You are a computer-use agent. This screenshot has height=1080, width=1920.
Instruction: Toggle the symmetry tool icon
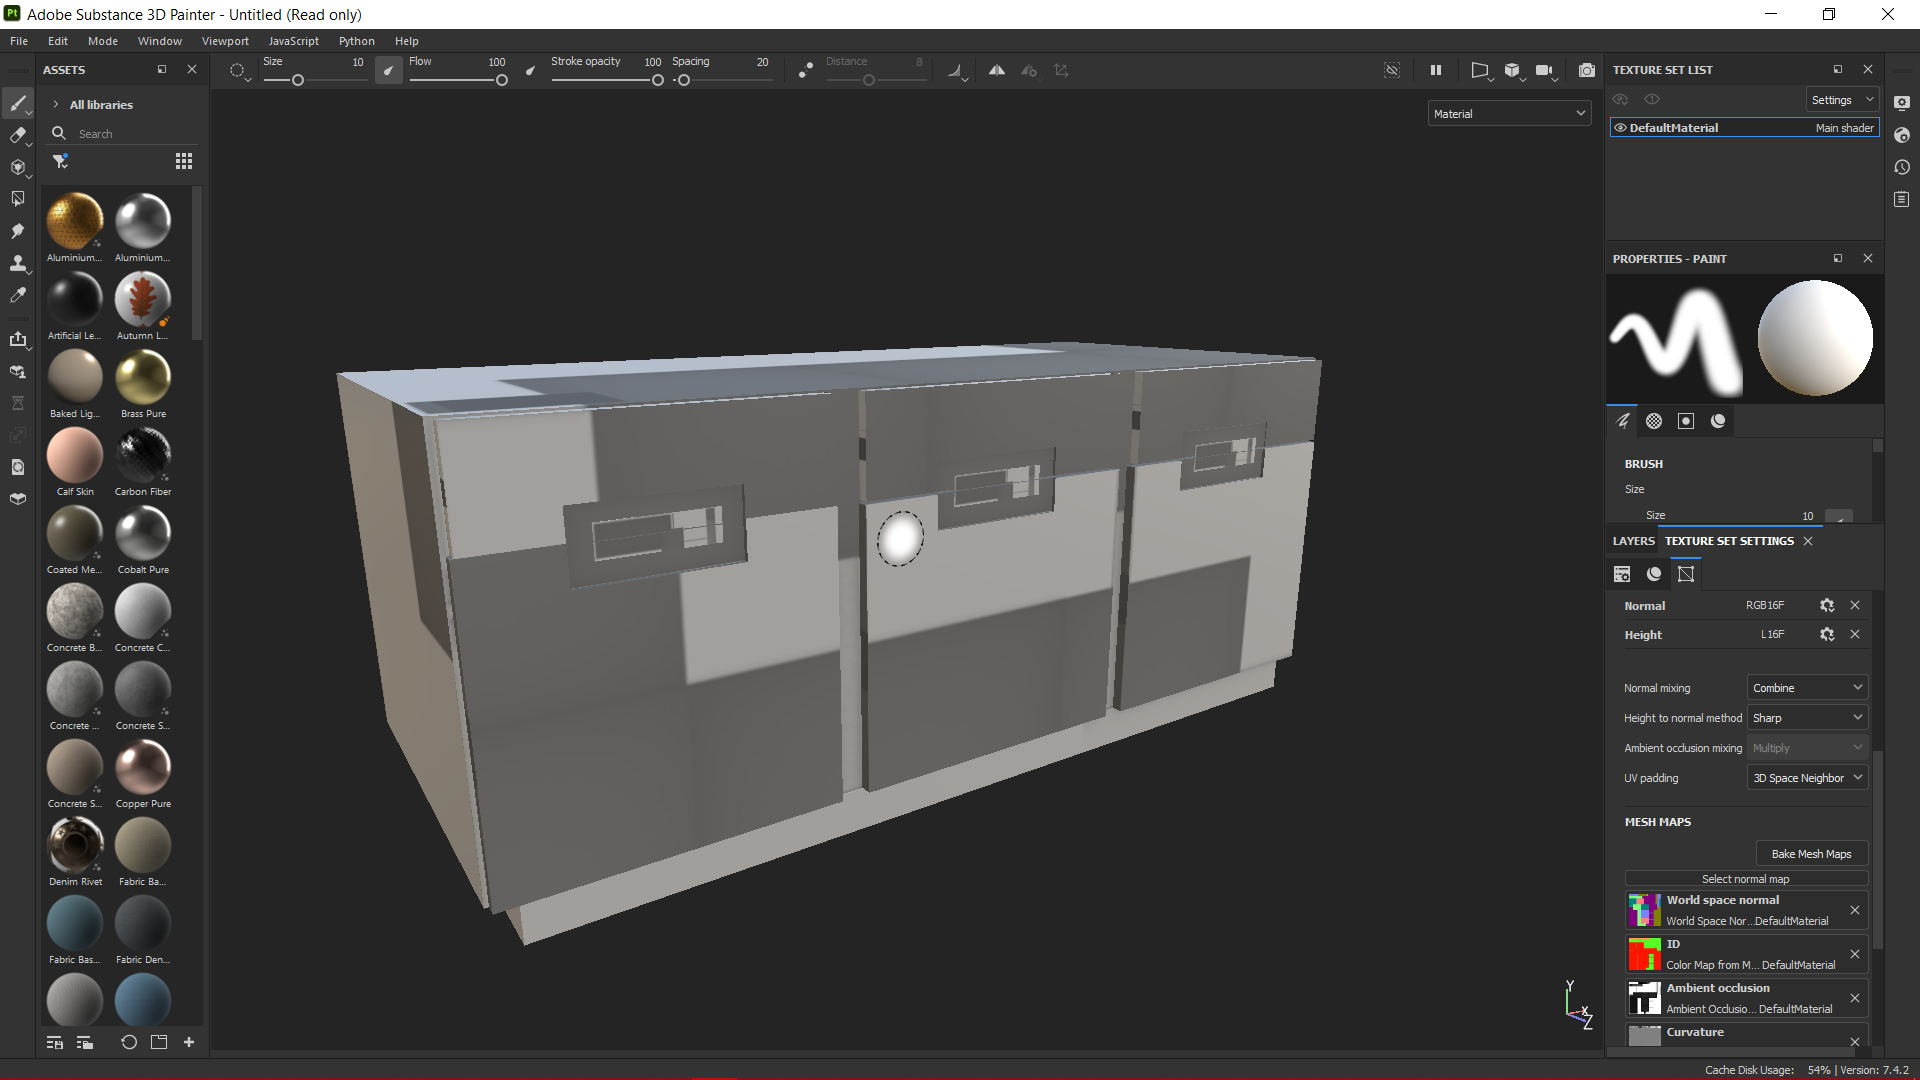(998, 69)
